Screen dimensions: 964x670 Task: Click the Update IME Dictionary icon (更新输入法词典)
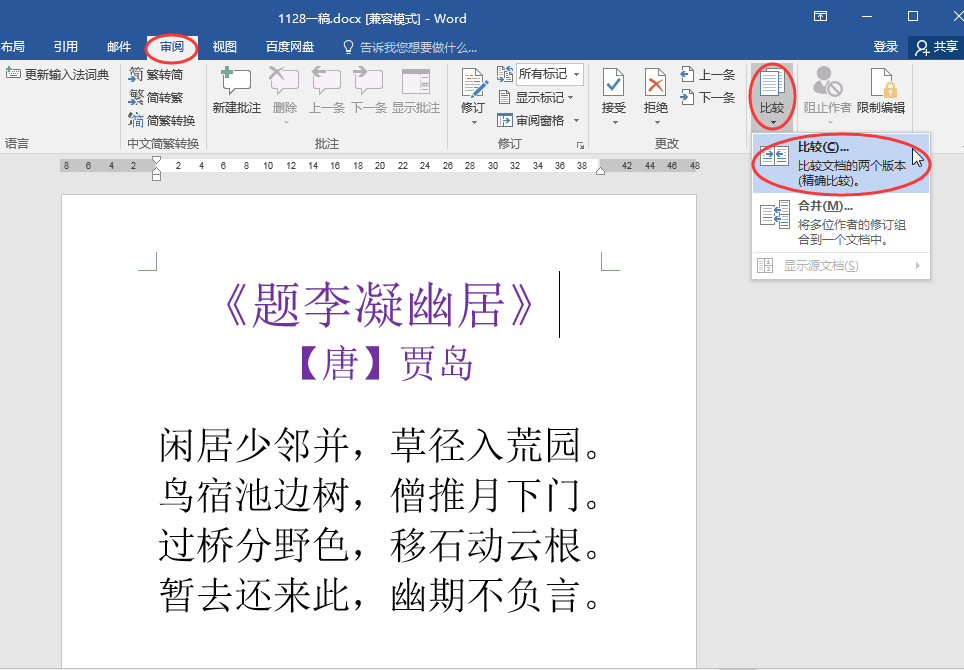click(13, 74)
